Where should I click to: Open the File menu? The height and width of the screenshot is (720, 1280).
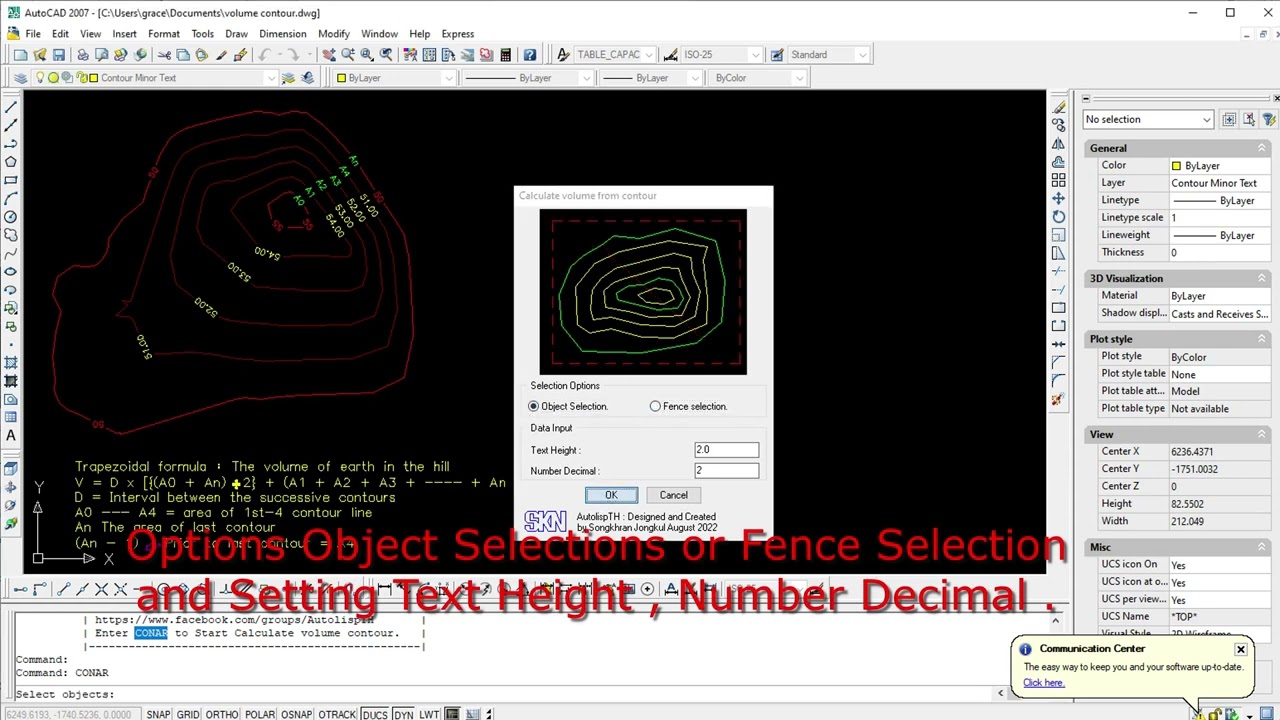tap(33, 34)
